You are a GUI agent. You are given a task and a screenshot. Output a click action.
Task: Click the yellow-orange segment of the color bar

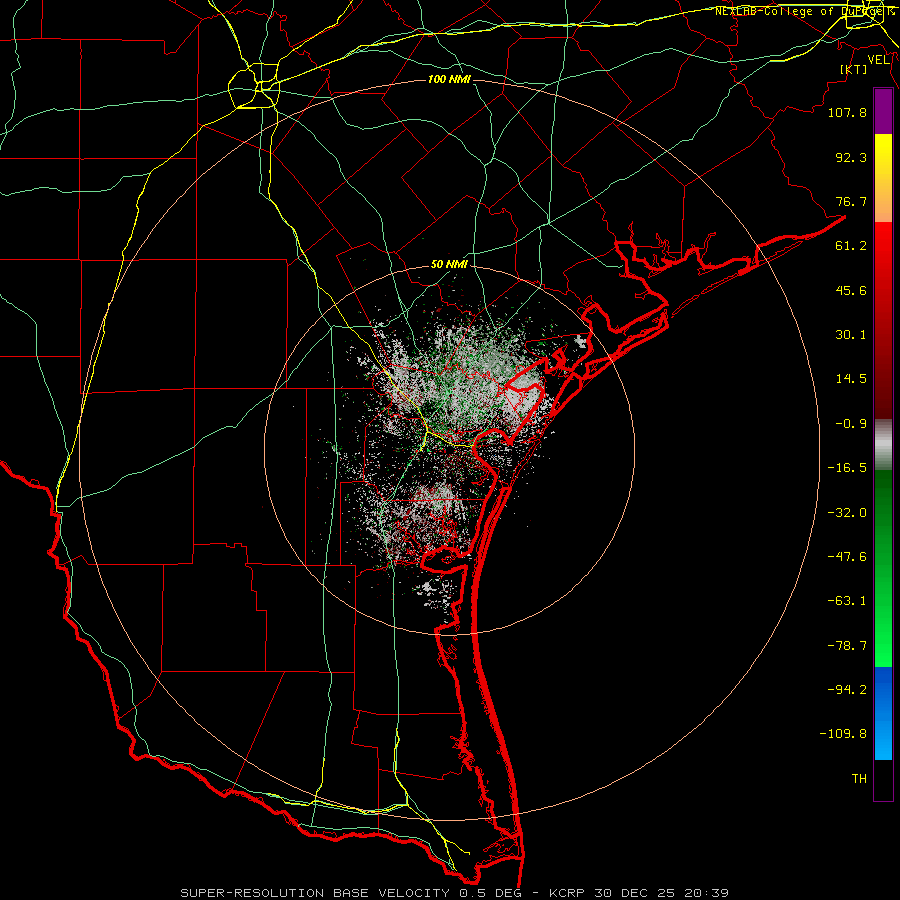point(883,178)
